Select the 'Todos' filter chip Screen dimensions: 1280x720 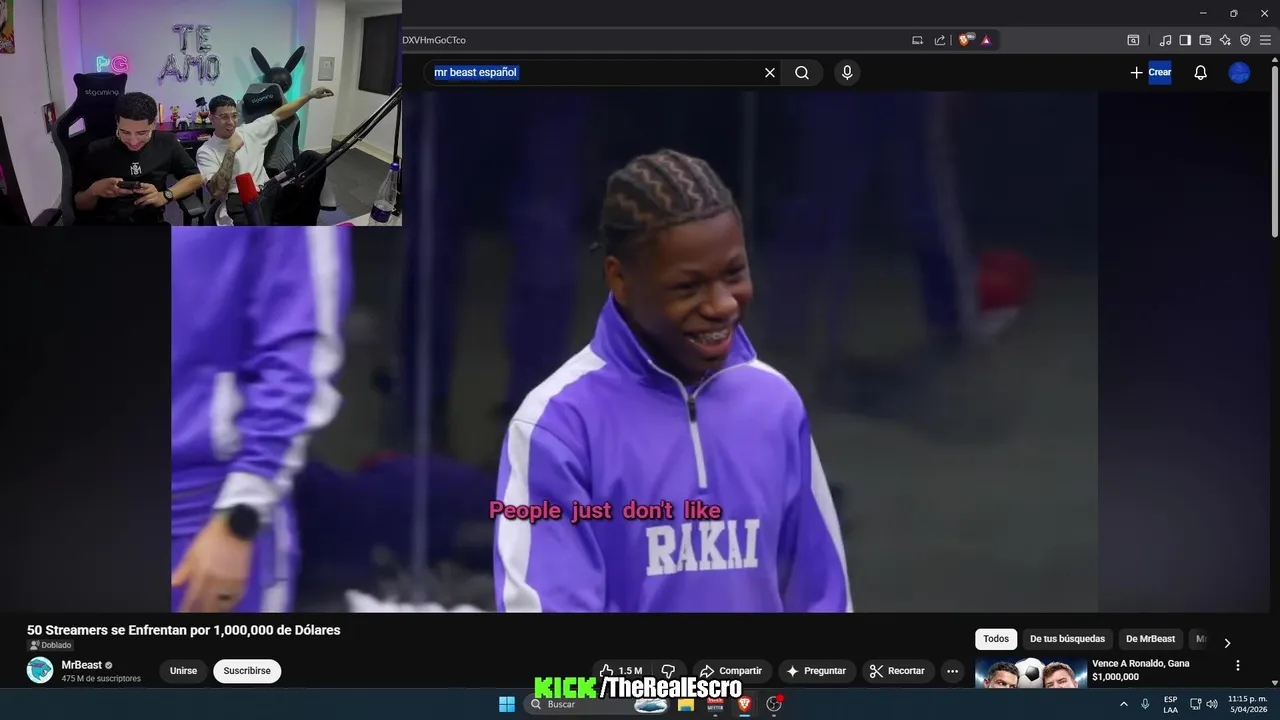click(x=996, y=639)
